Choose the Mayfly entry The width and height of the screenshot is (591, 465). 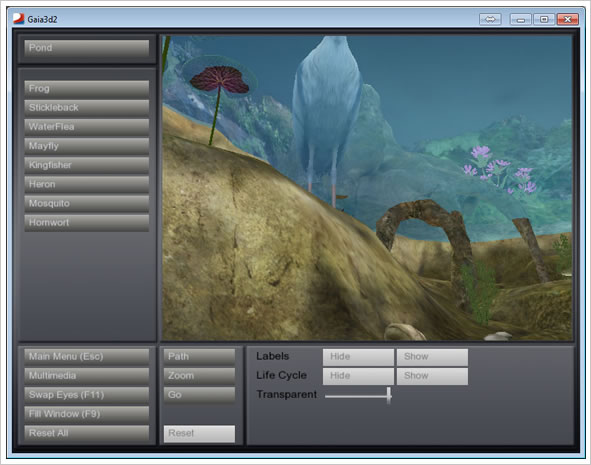pyautogui.click(x=87, y=146)
